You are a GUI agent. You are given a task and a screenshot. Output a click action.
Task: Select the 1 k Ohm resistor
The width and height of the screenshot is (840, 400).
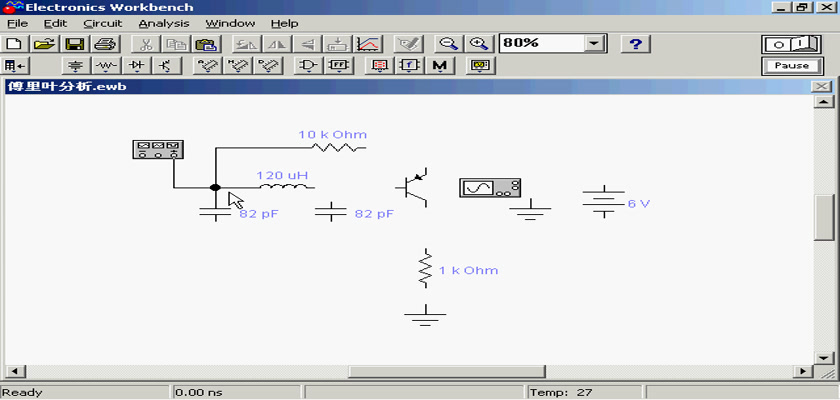point(425,269)
